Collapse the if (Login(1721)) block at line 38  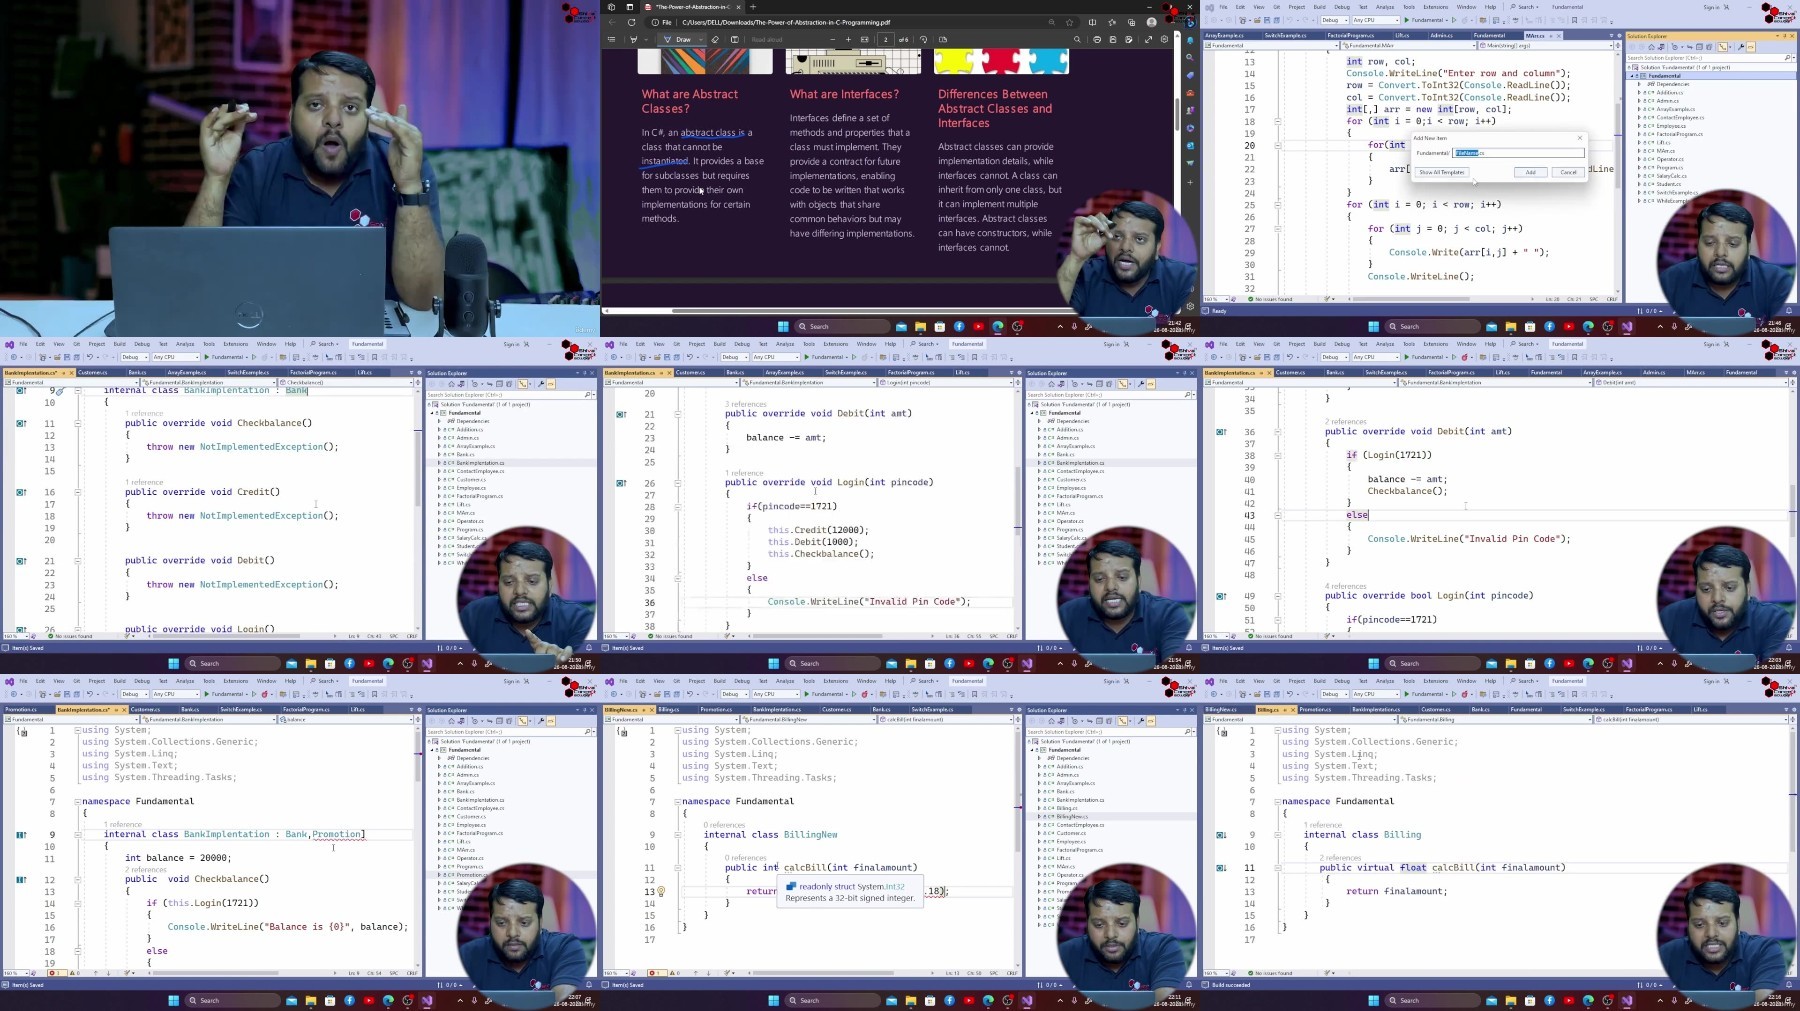[1277, 455]
